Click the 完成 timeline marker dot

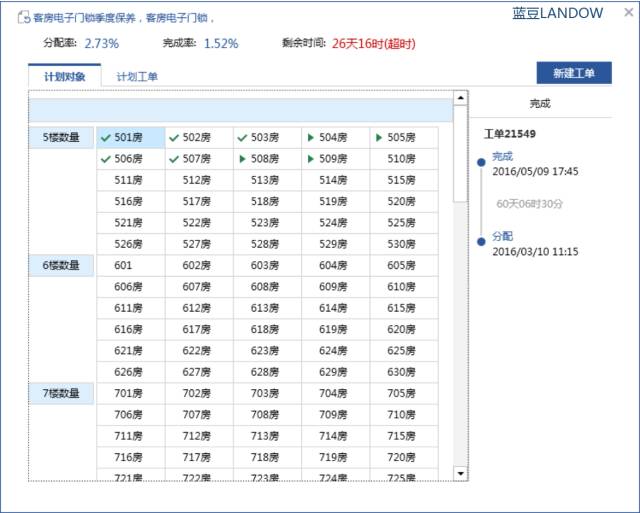click(x=481, y=162)
